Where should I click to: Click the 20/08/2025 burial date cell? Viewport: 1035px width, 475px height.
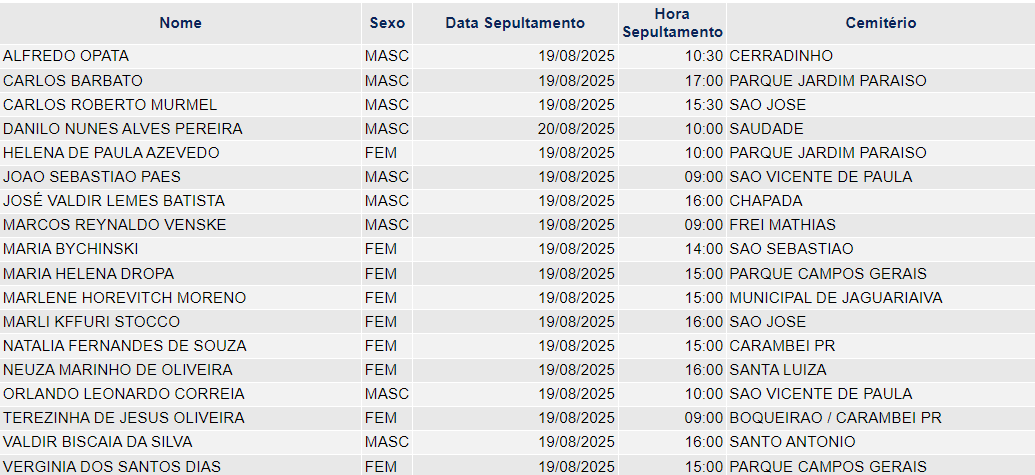pyautogui.click(x=576, y=129)
